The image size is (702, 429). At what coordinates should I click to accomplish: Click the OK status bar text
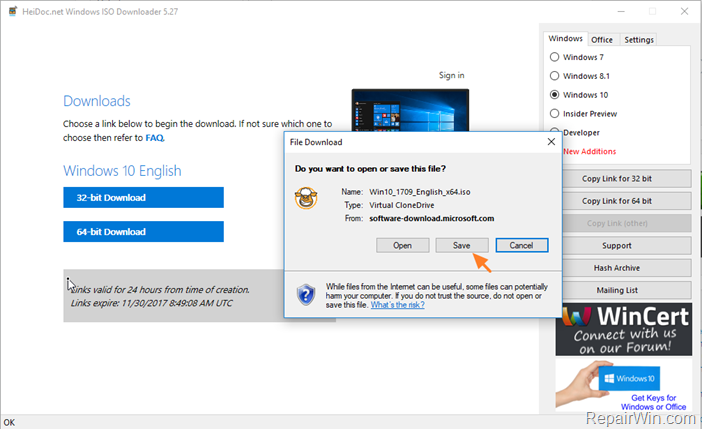(x=9, y=422)
